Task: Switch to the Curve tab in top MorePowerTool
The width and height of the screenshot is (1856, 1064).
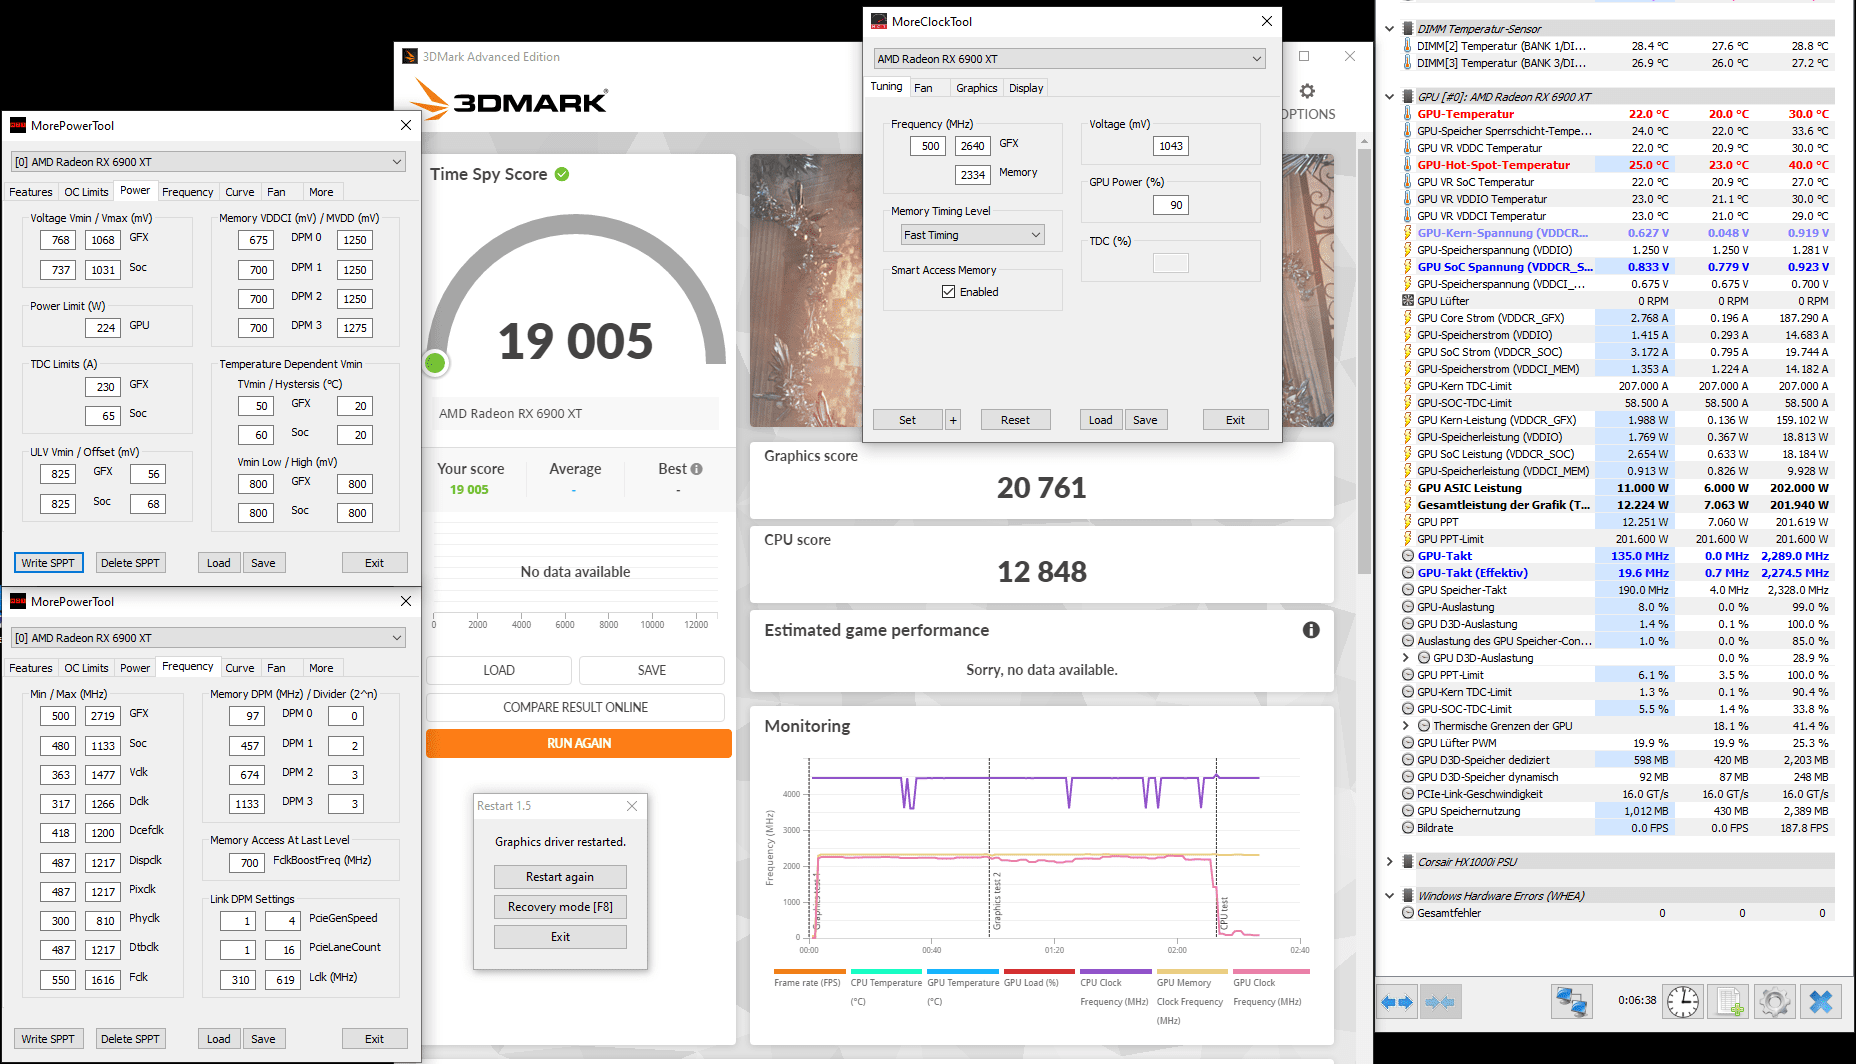Action: click(239, 192)
